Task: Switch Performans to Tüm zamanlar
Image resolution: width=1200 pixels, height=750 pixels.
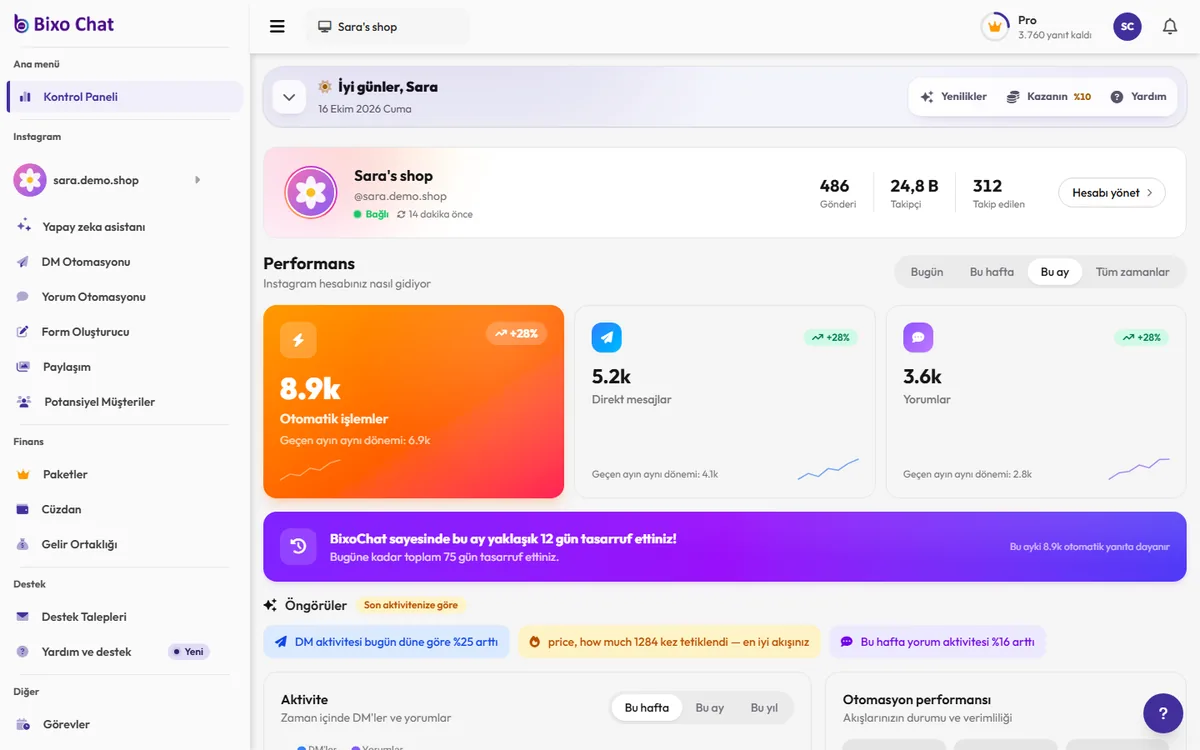Action: 1133,272
